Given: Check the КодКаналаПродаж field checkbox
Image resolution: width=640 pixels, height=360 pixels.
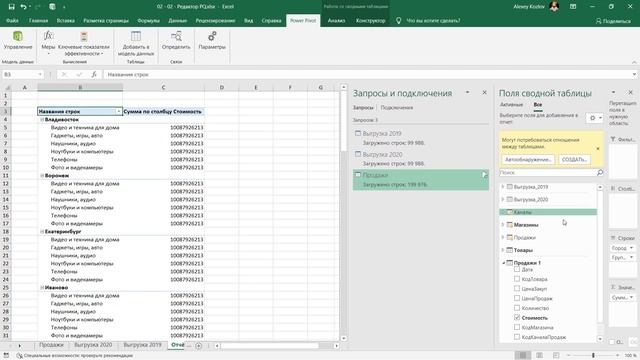Looking at the screenshot, I should click(x=517, y=337).
